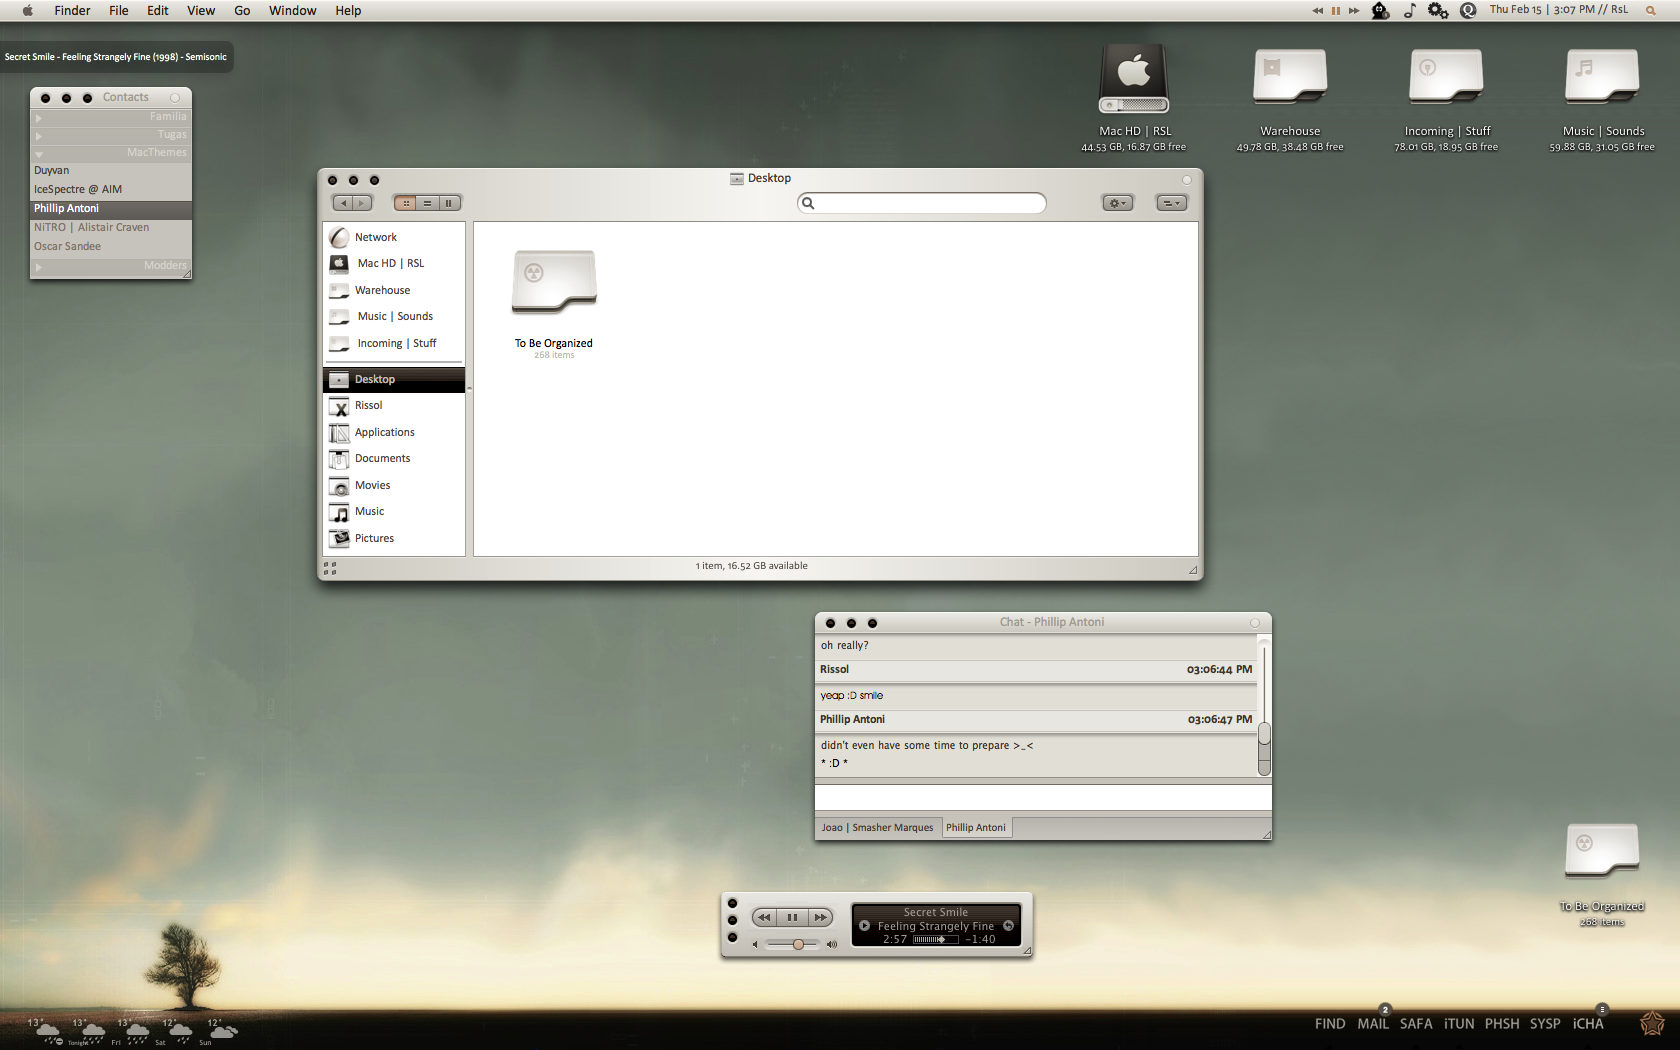This screenshot has width=1680, height=1050.
Task: Click the music note menu bar icon
Action: tap(1409, 11)
